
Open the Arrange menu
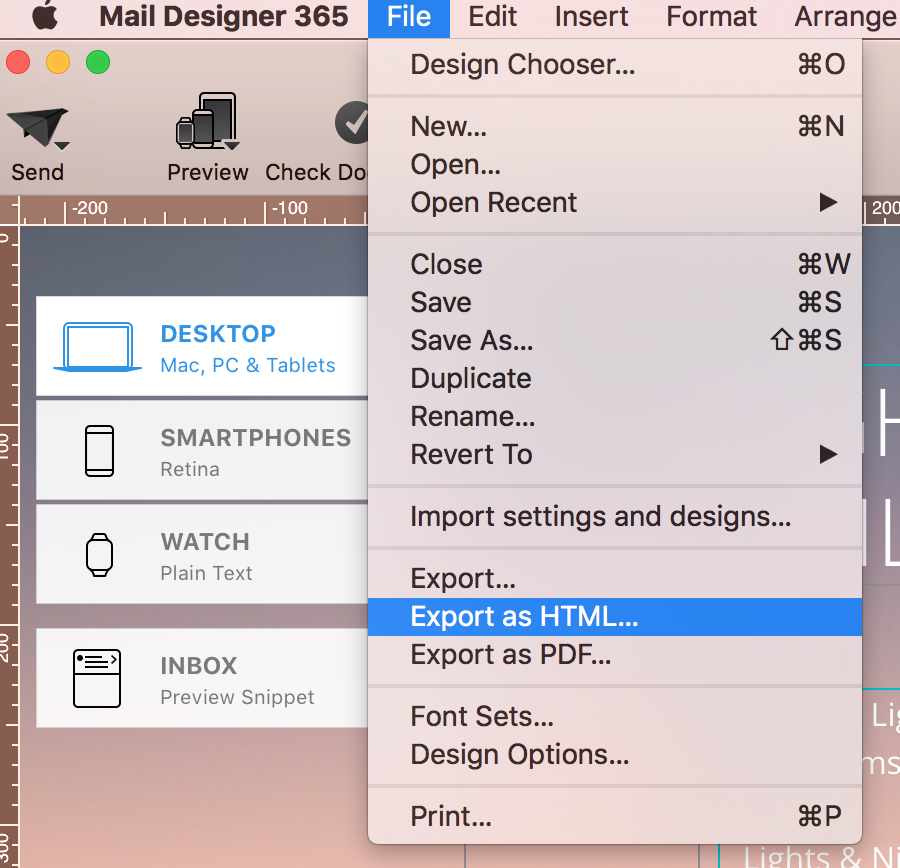coord(845,17)
